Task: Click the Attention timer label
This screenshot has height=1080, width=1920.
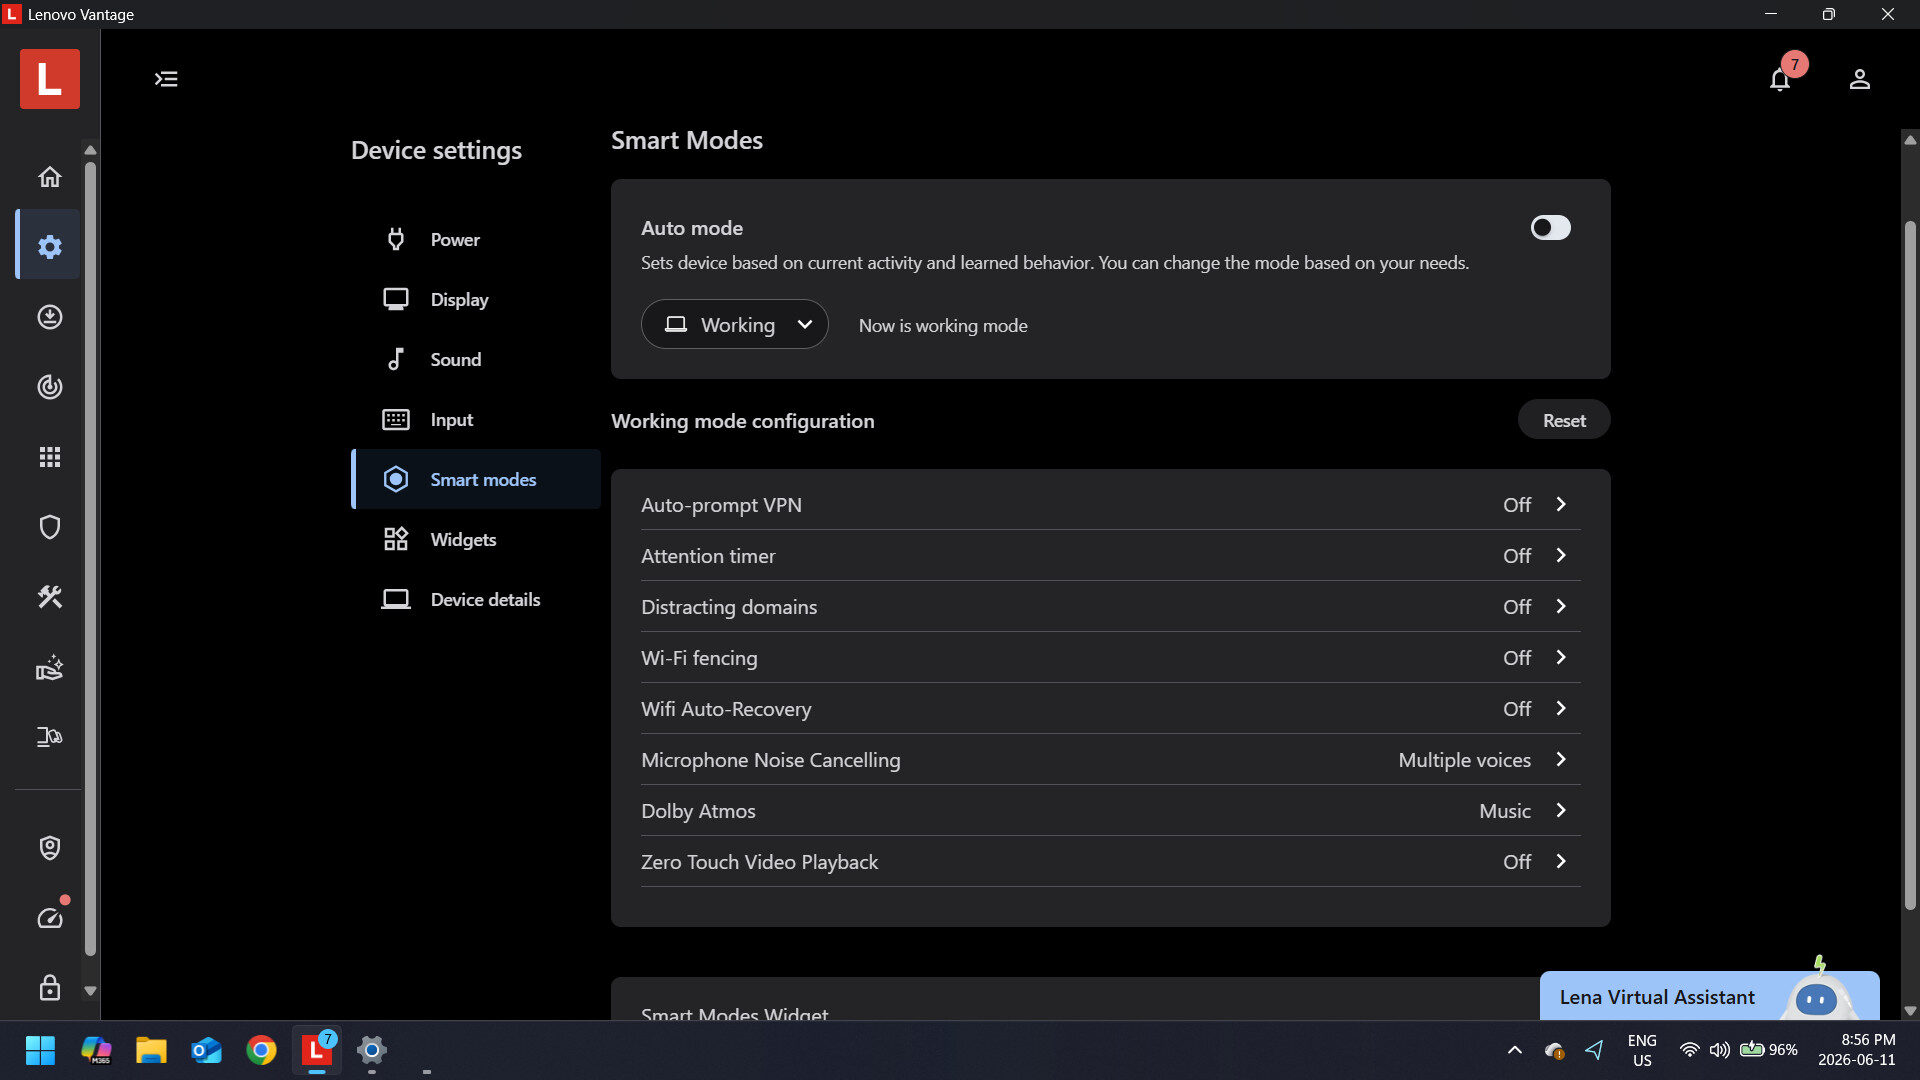Action: (708, 556)
